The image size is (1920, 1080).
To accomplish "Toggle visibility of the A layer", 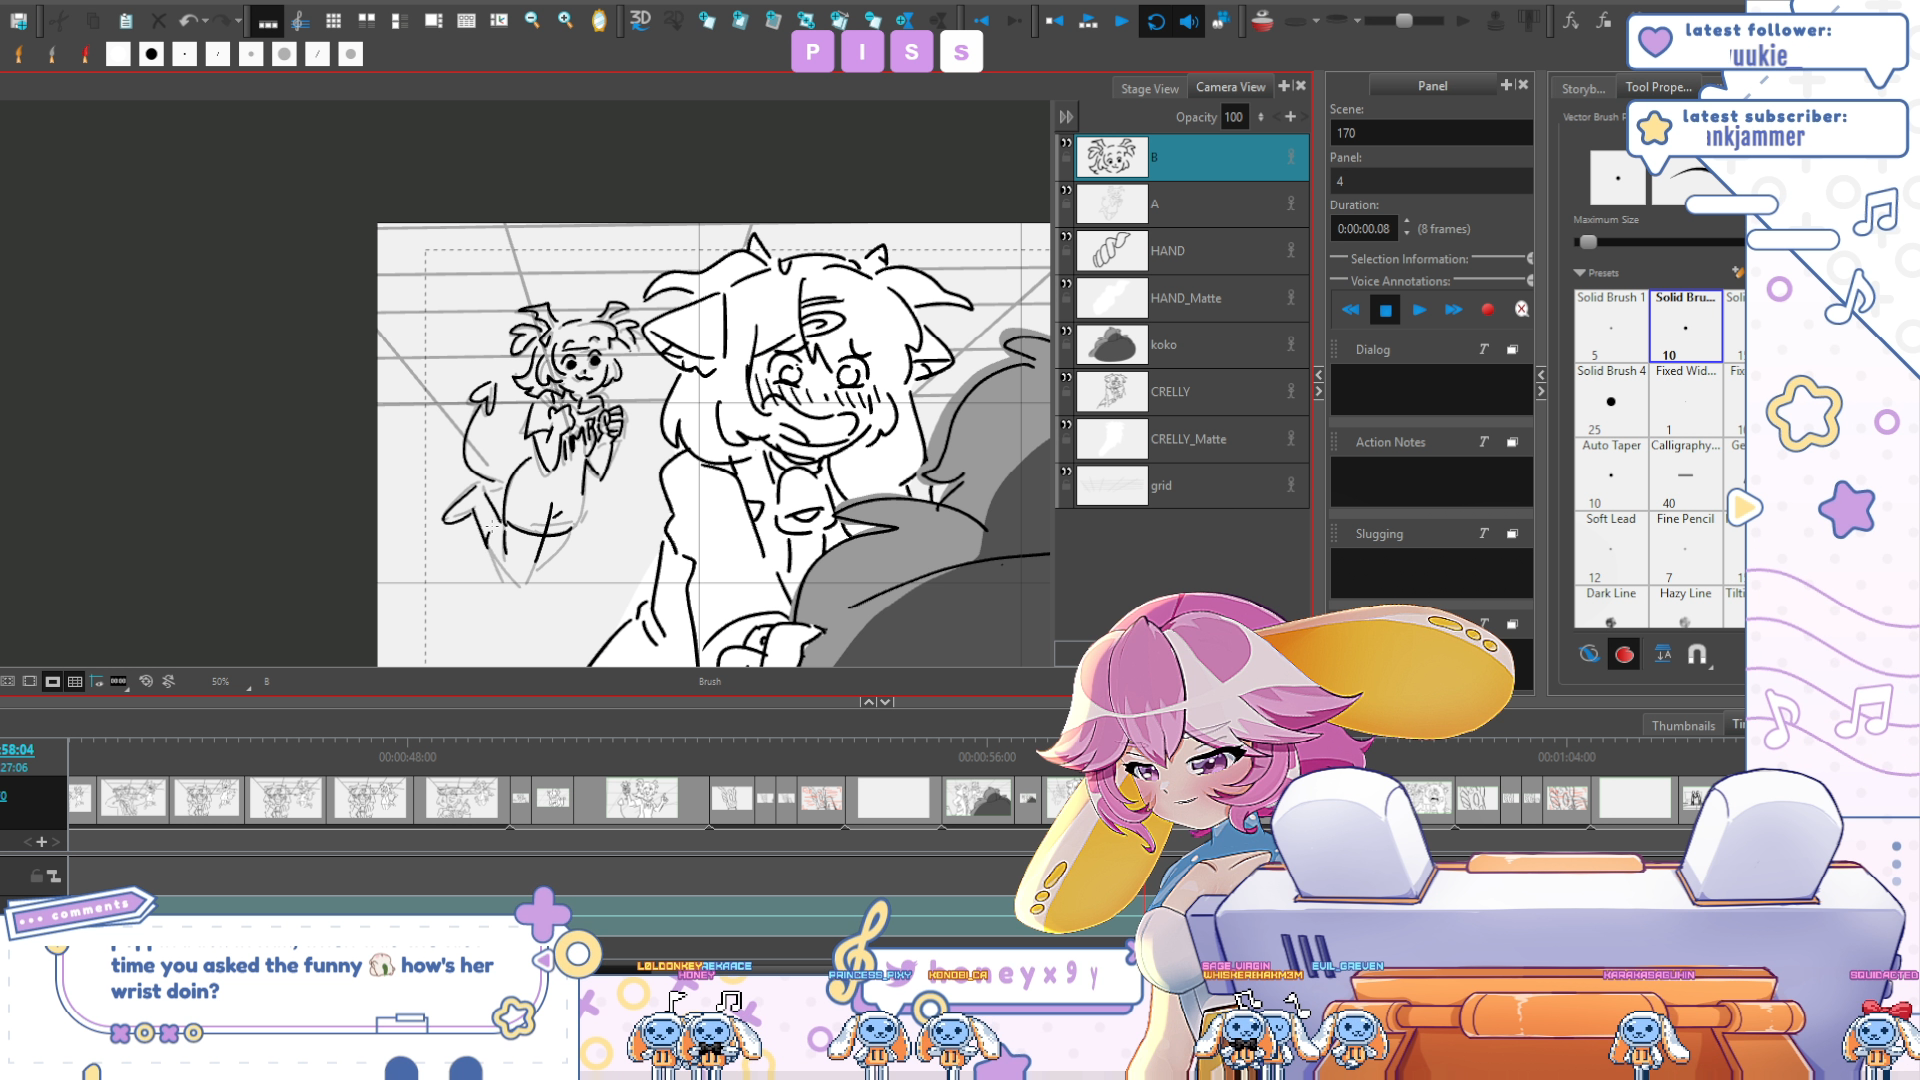I will coord(1066,191).
